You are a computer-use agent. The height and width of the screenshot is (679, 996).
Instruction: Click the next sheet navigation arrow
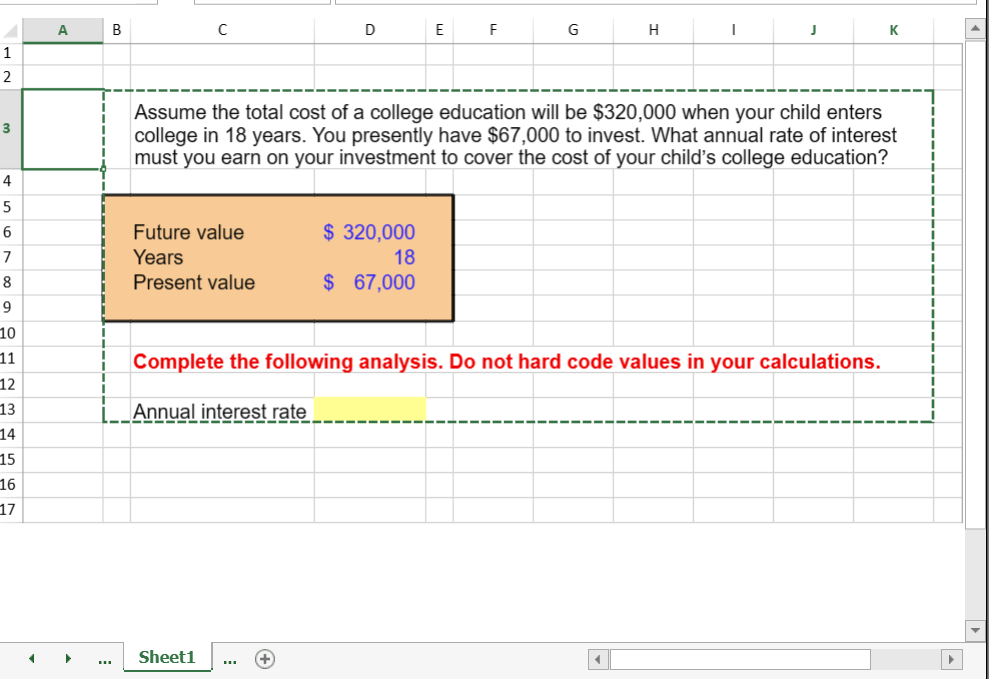67,658
